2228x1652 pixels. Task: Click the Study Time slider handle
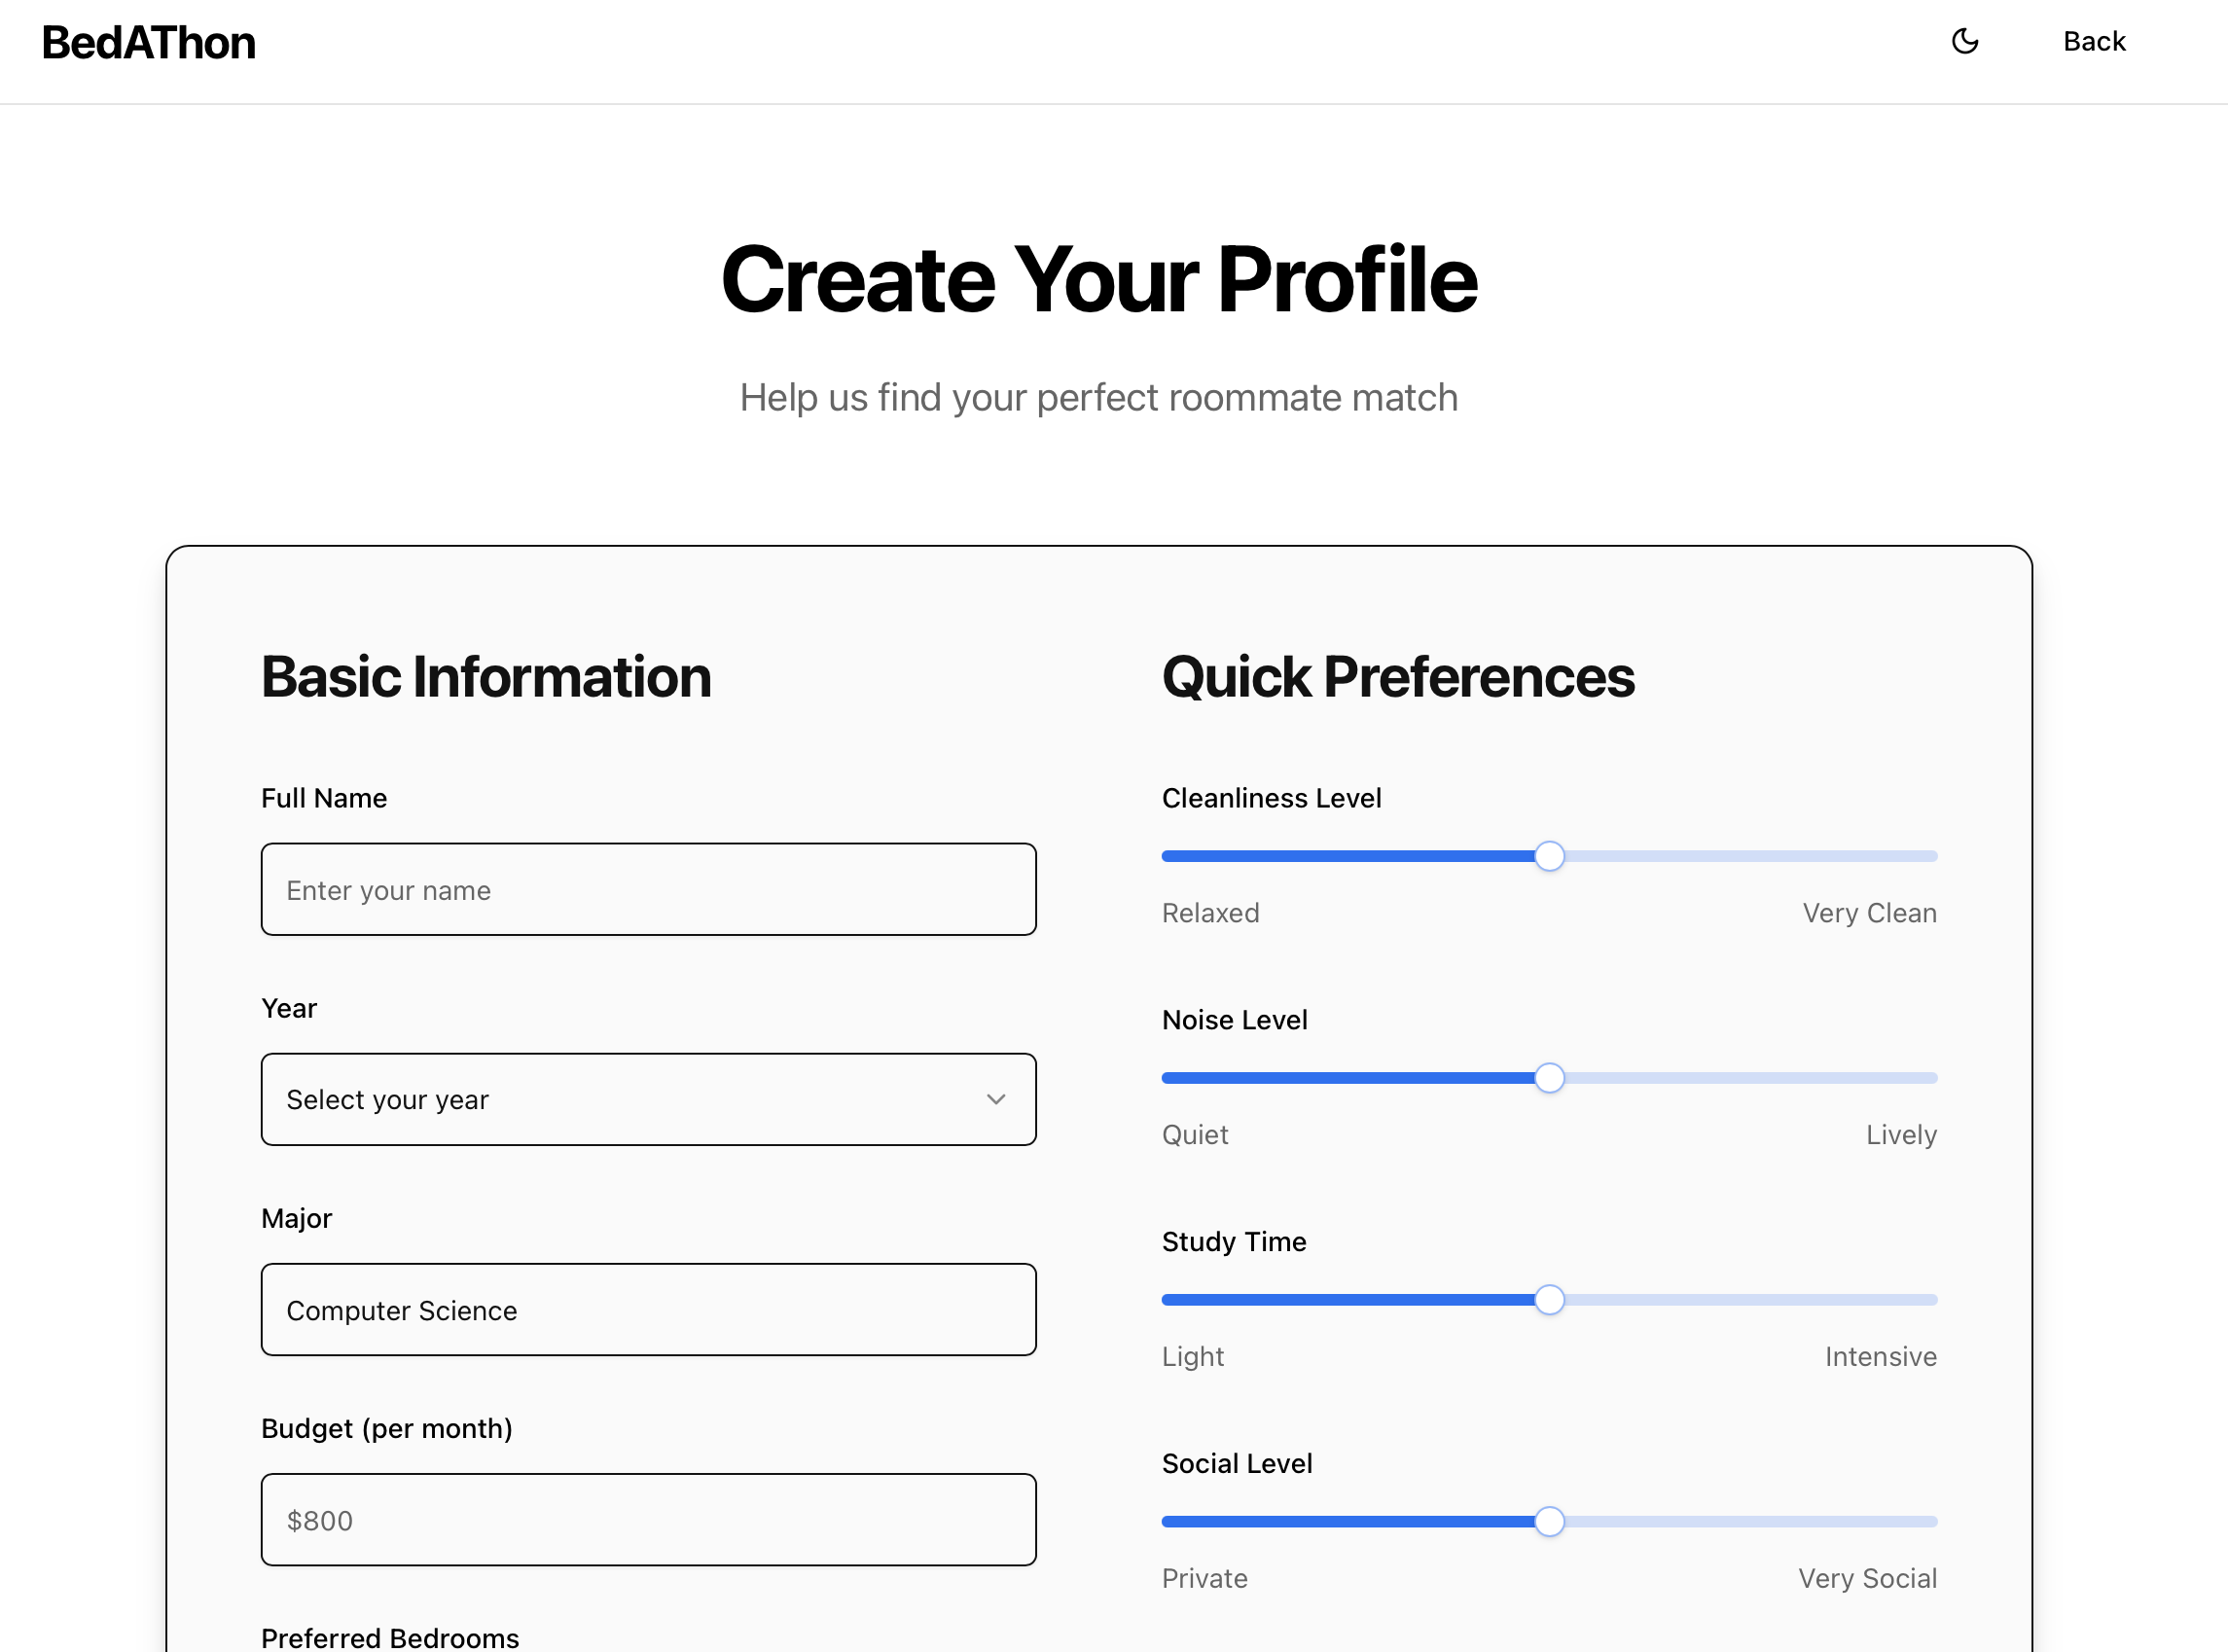1549,1300
